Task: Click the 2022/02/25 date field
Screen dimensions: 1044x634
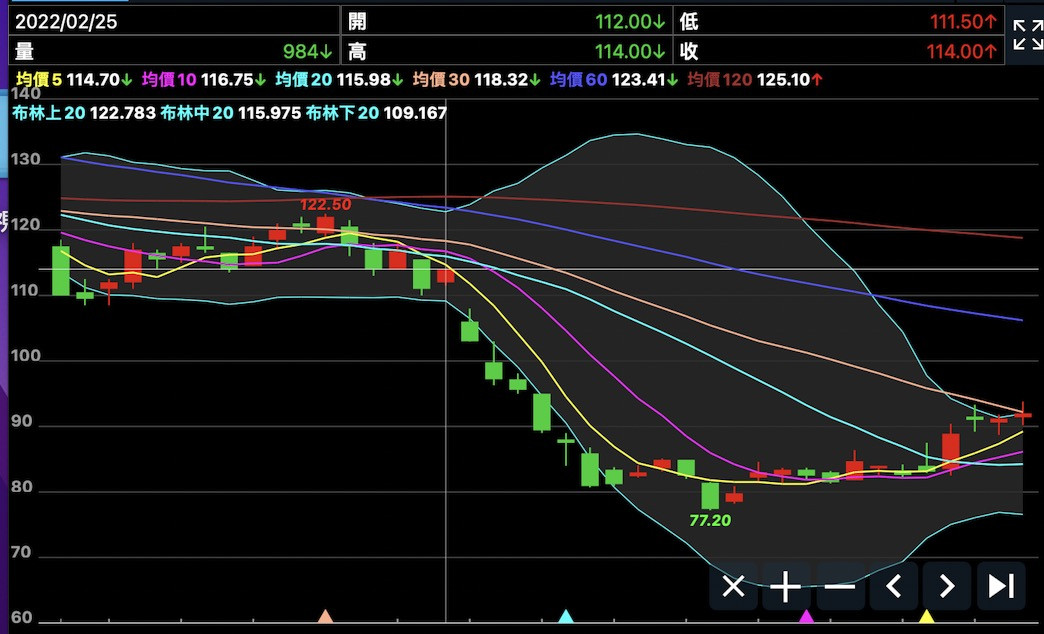Action: 60,21
